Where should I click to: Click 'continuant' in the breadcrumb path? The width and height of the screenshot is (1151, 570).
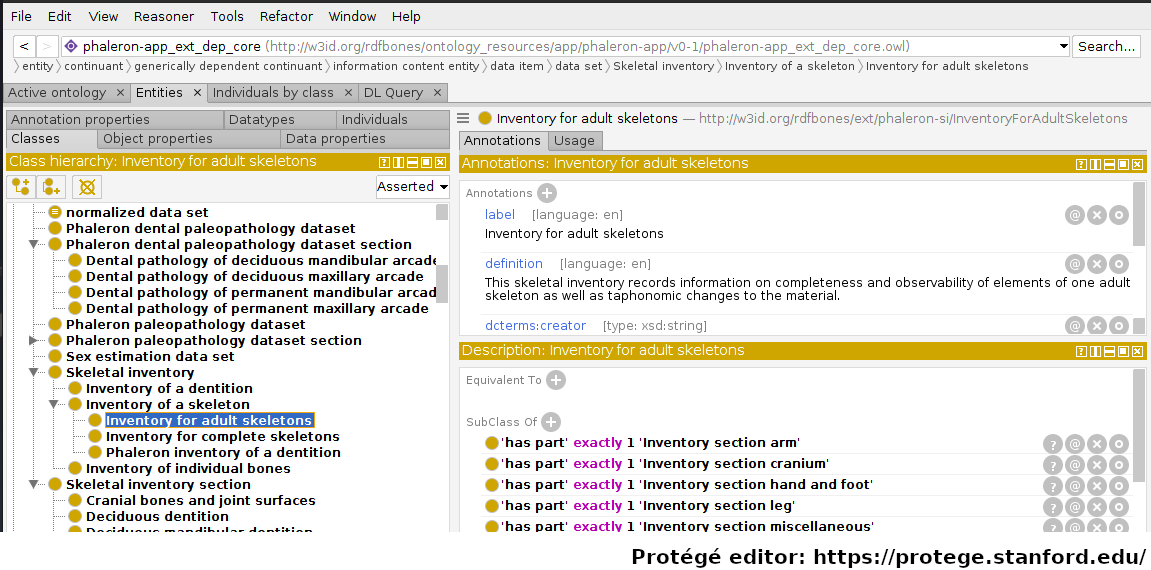94,67
